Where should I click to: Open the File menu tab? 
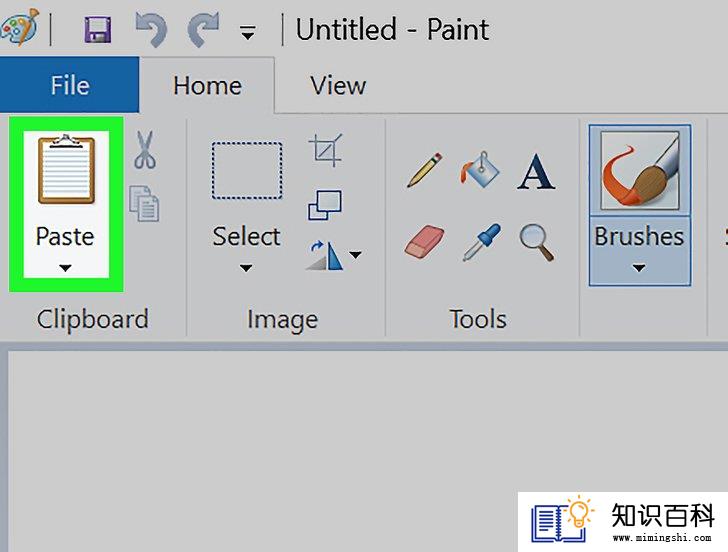coord(70,85)
